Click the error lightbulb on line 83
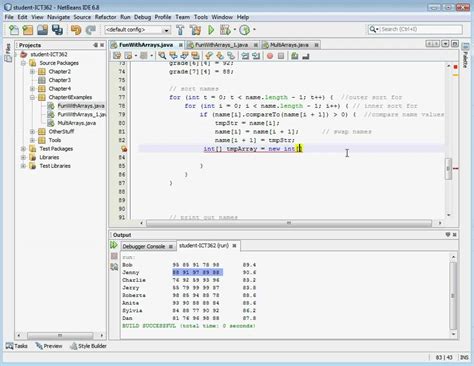Image resolution: width=474 pixels, height=366 pixels. (124, 149)
